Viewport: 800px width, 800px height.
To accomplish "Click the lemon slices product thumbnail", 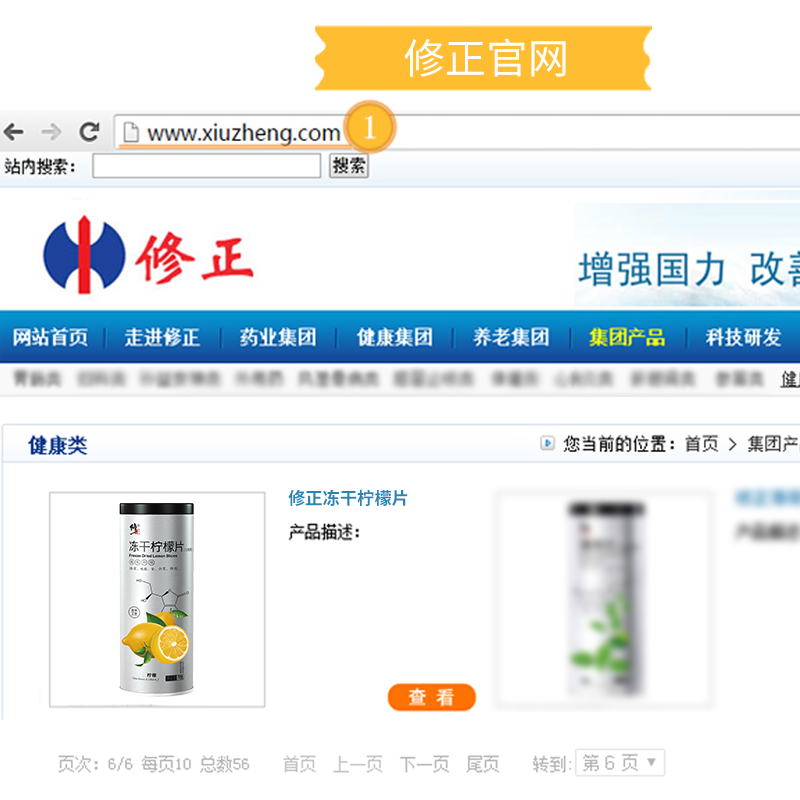I will click(x=157, y=599).
